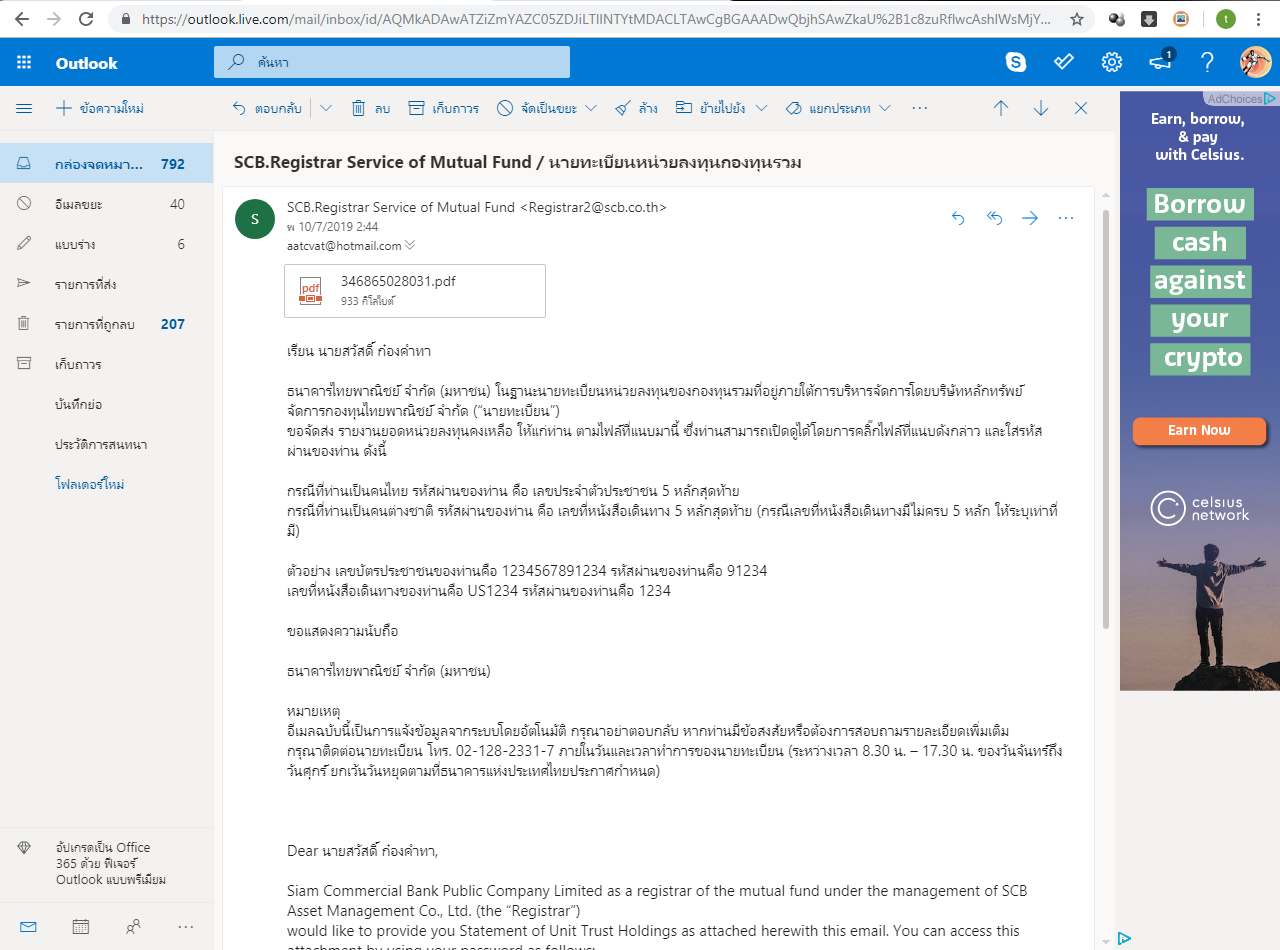Open Outlook settings gear
The width and height of the screenshot is (1280, 950).
[1111, 63]
